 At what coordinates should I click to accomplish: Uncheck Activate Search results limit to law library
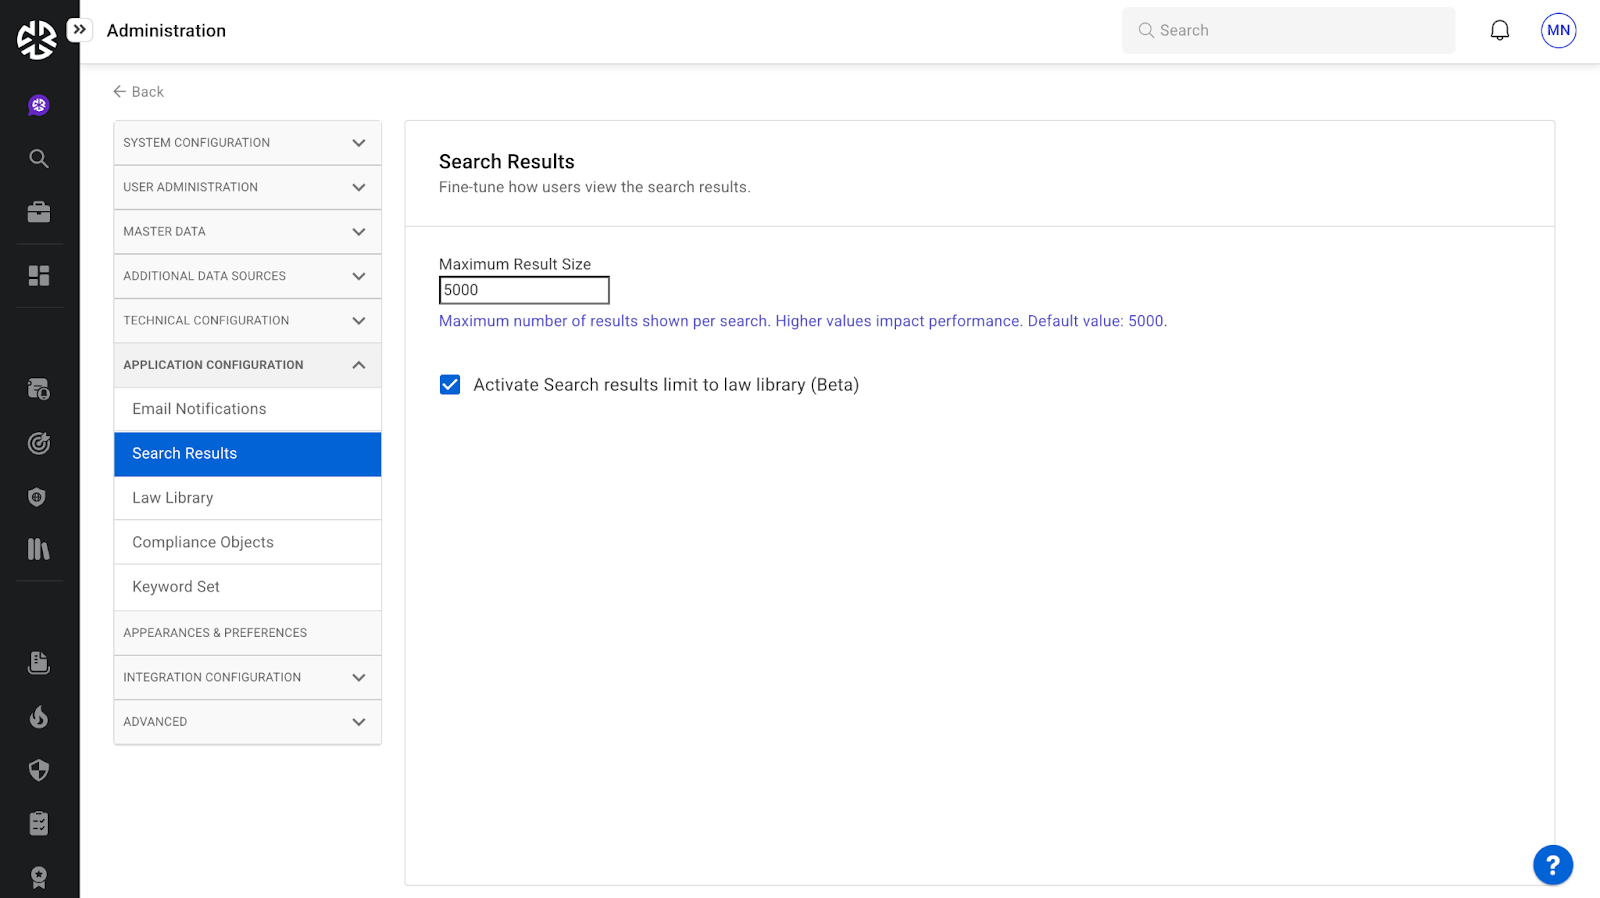450,385
